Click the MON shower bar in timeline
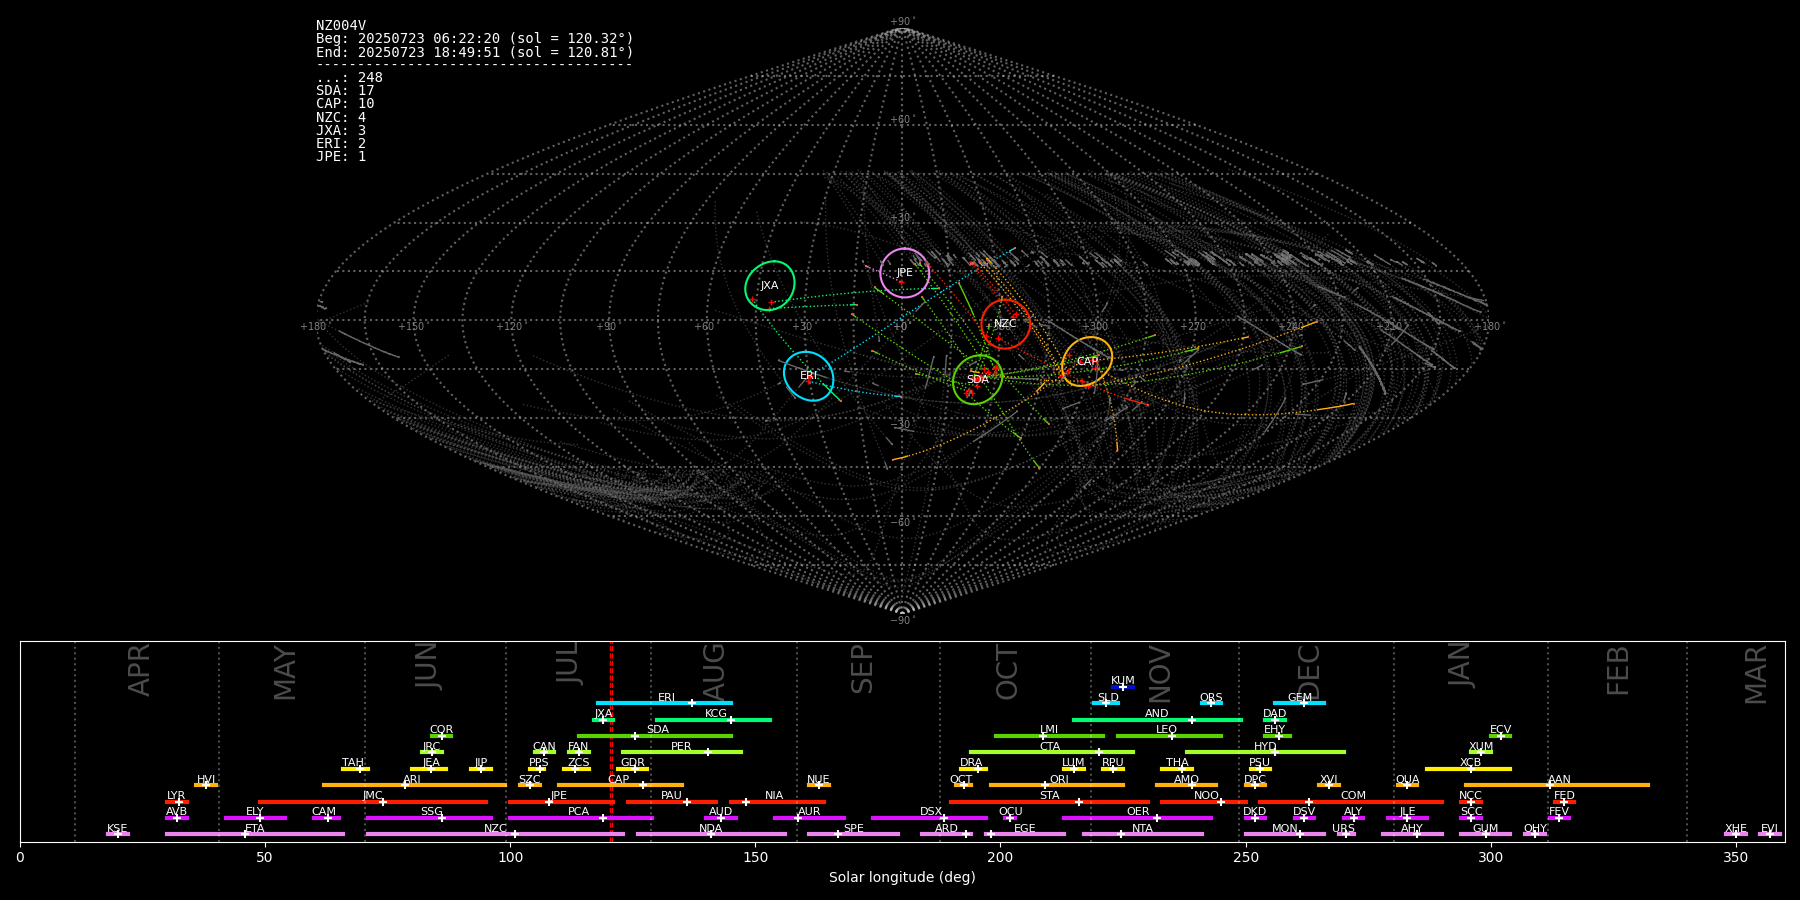Screen dimensions: 1800x900 1285,834
